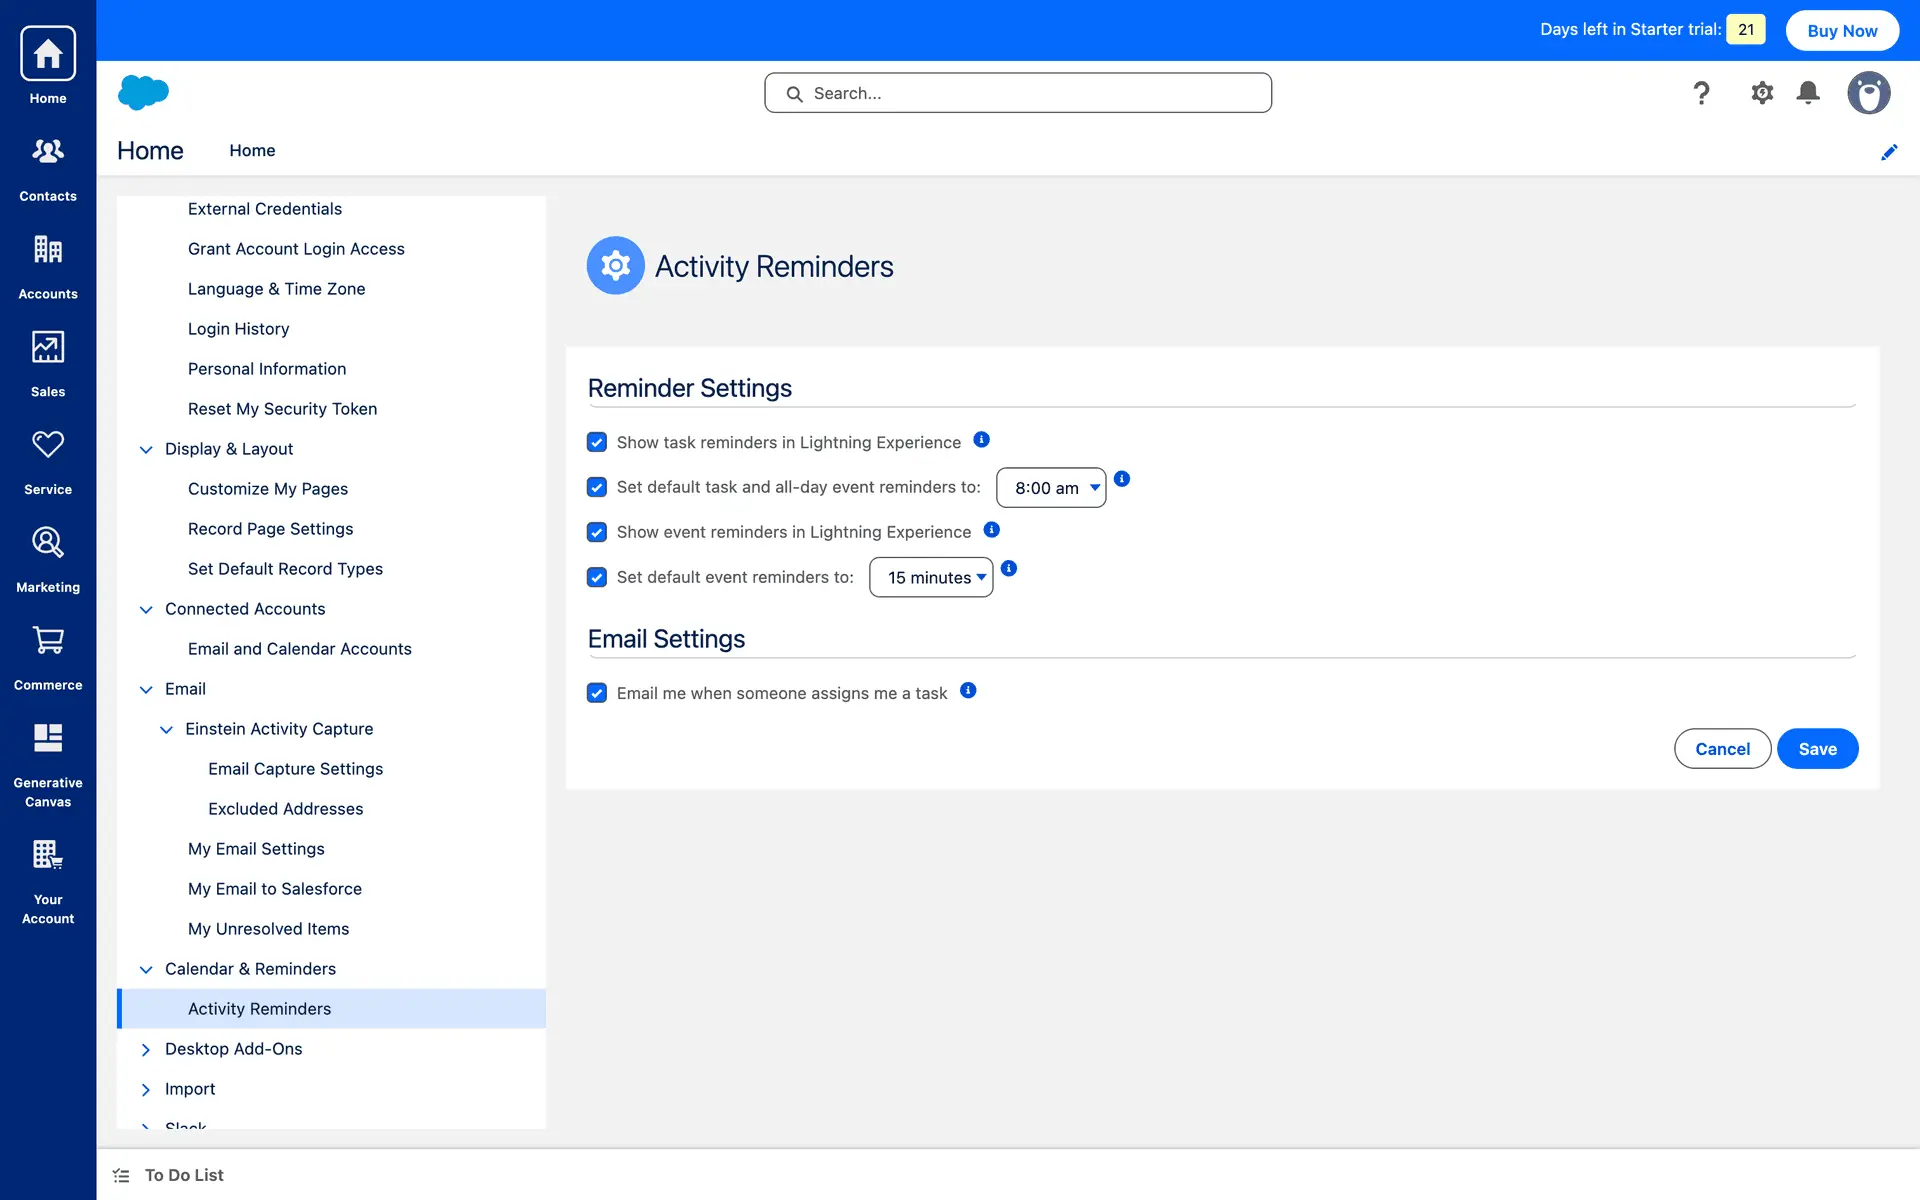
Task: Go to Commerce shopping cart icon
Action: point(48,641)
